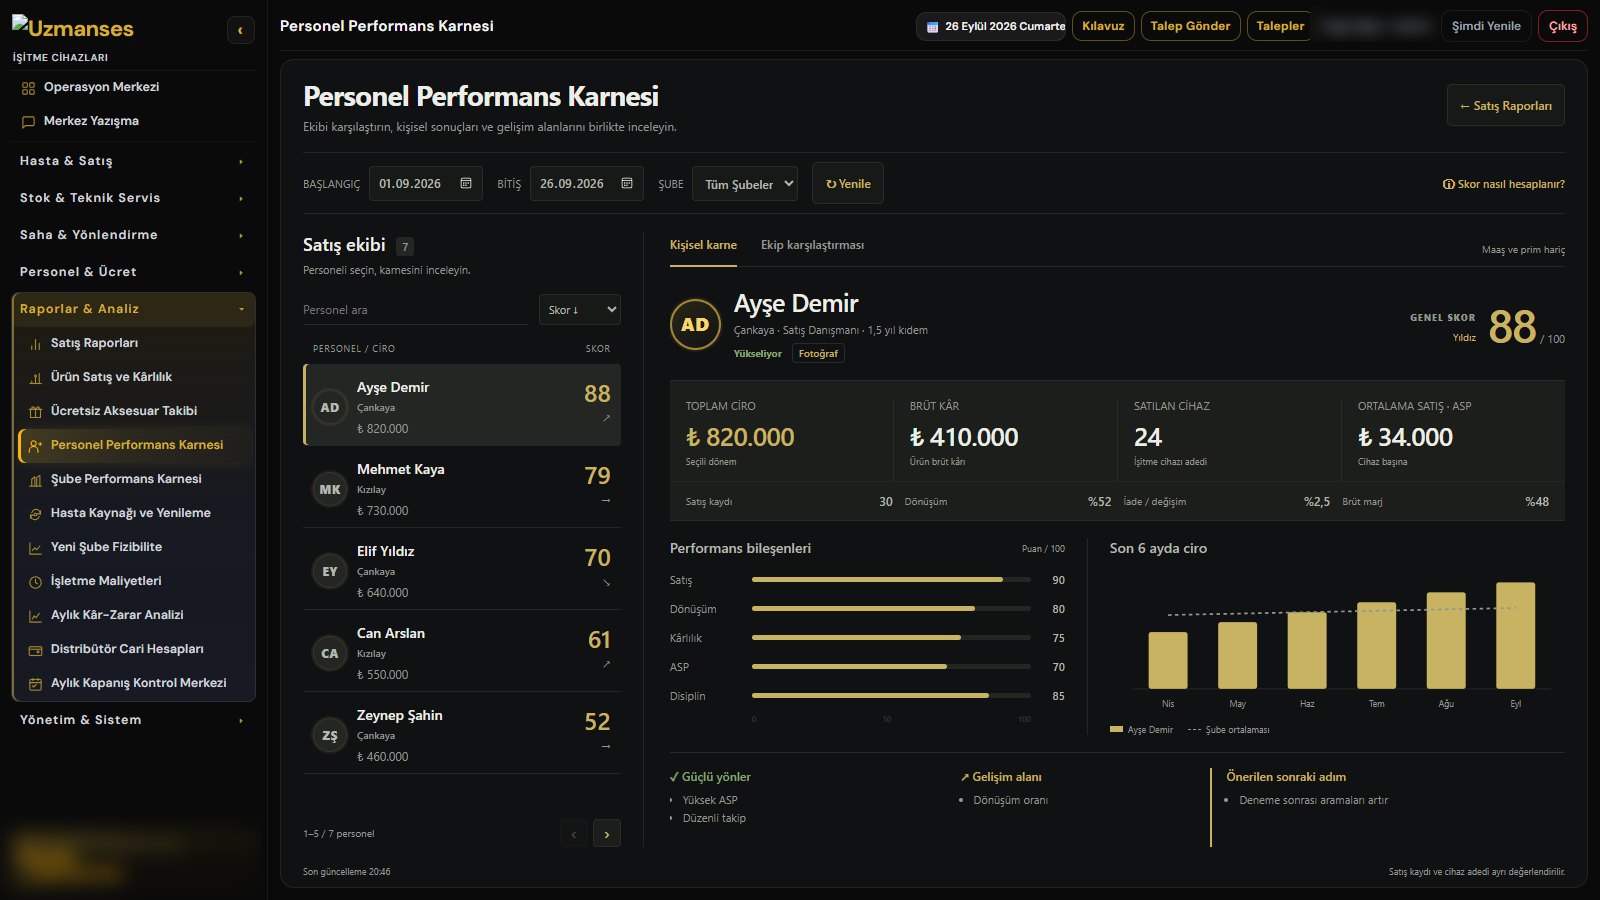Viewport: 1600px width, 900px height.
Task: Open Personel Performans Karnesi in sidebar
Action: coord(135,445)
